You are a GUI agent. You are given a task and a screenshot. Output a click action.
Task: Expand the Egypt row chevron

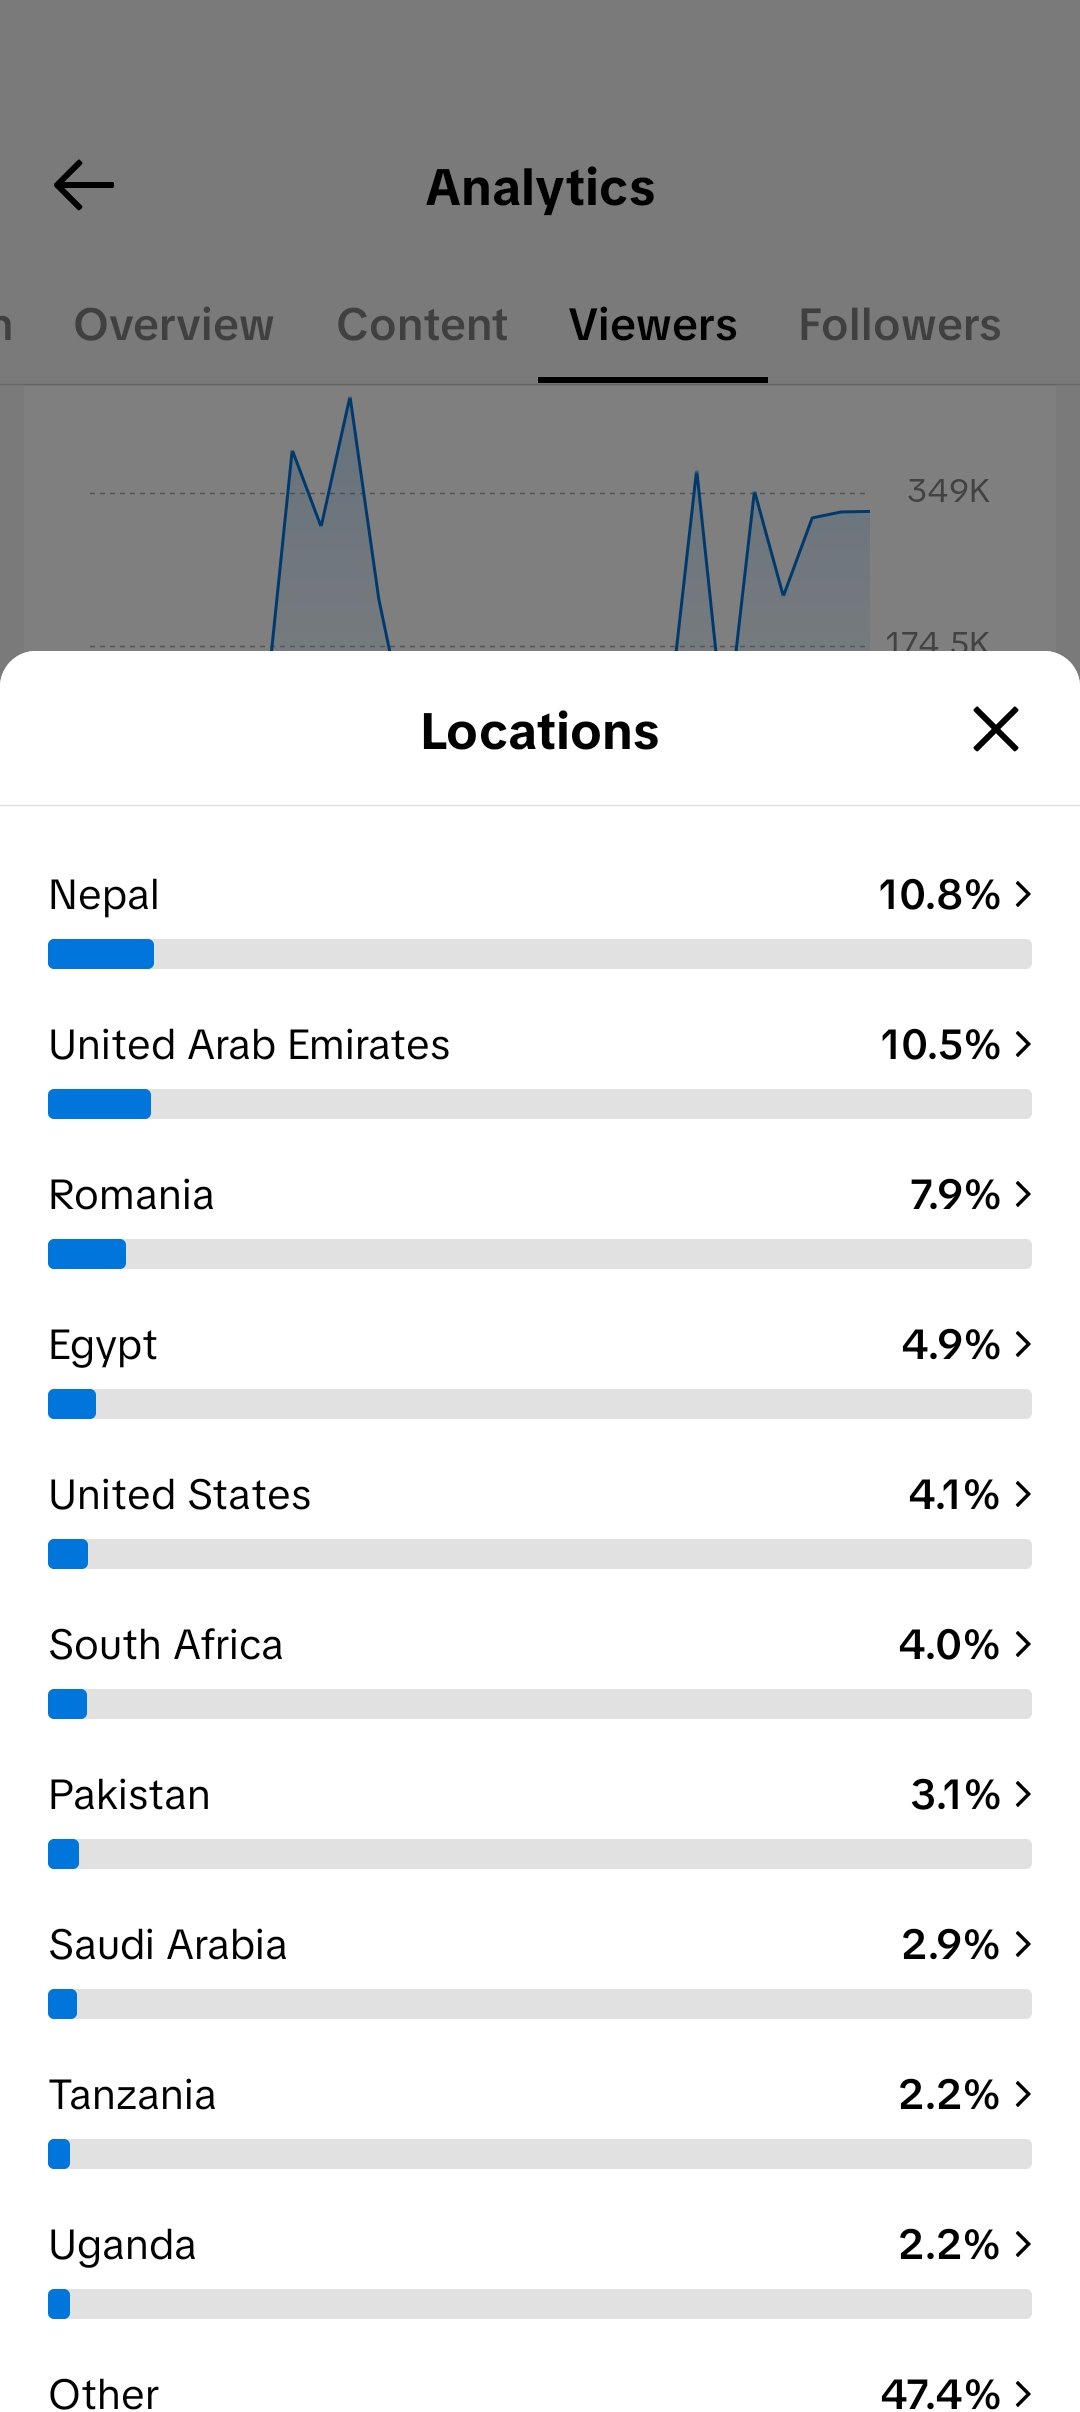1023,1344
